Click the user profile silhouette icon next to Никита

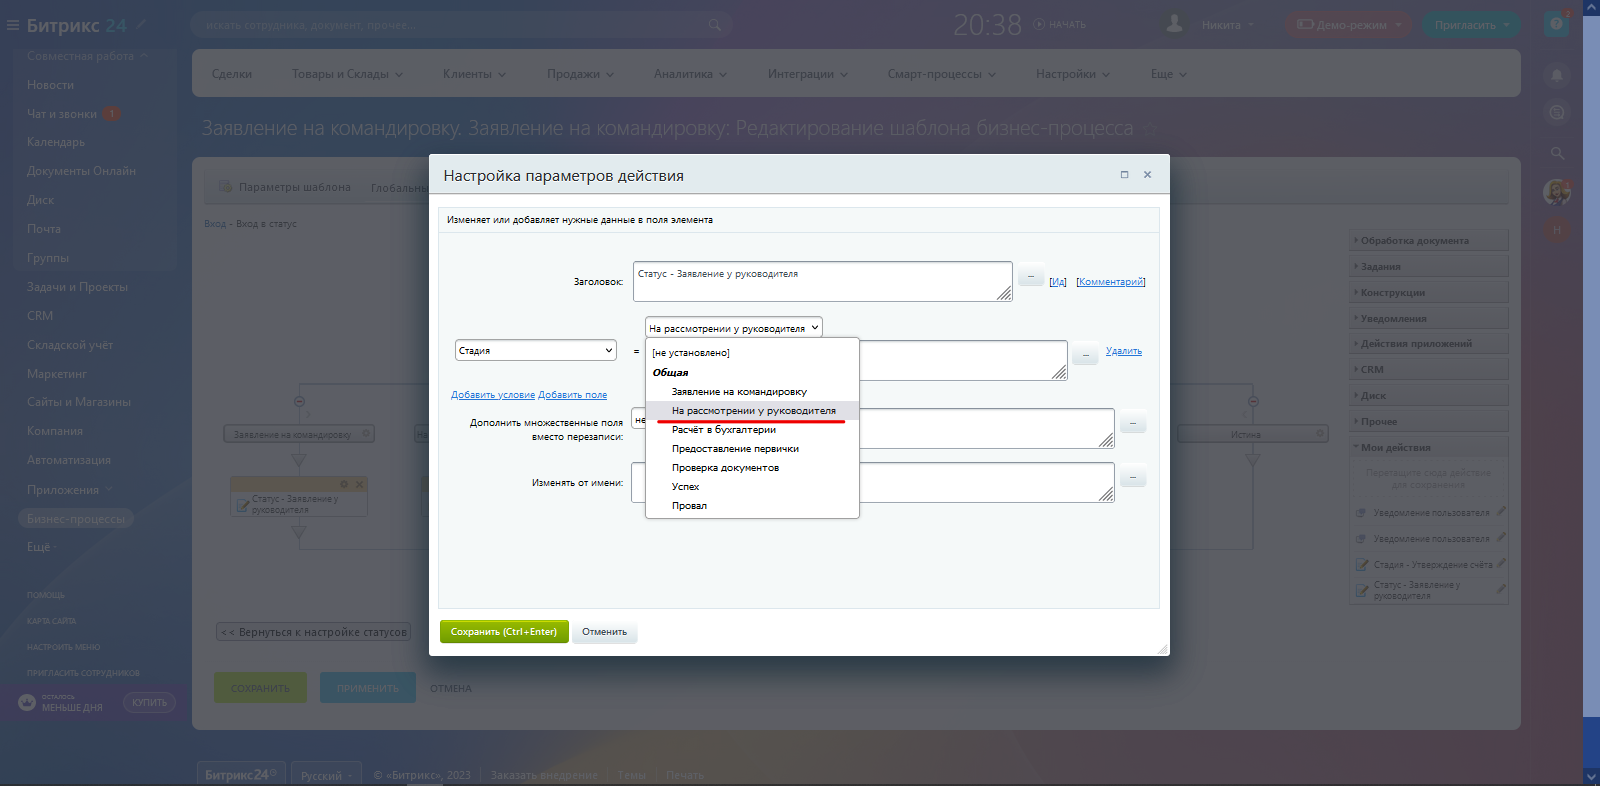(x=1175, y=24)
